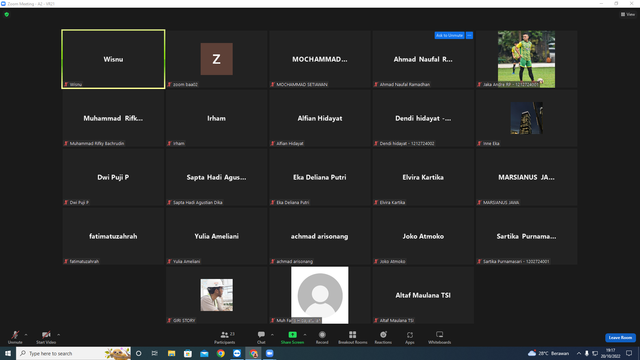Click the Unmute microphone icon
The image size is (640, 360).
point(15,335)
